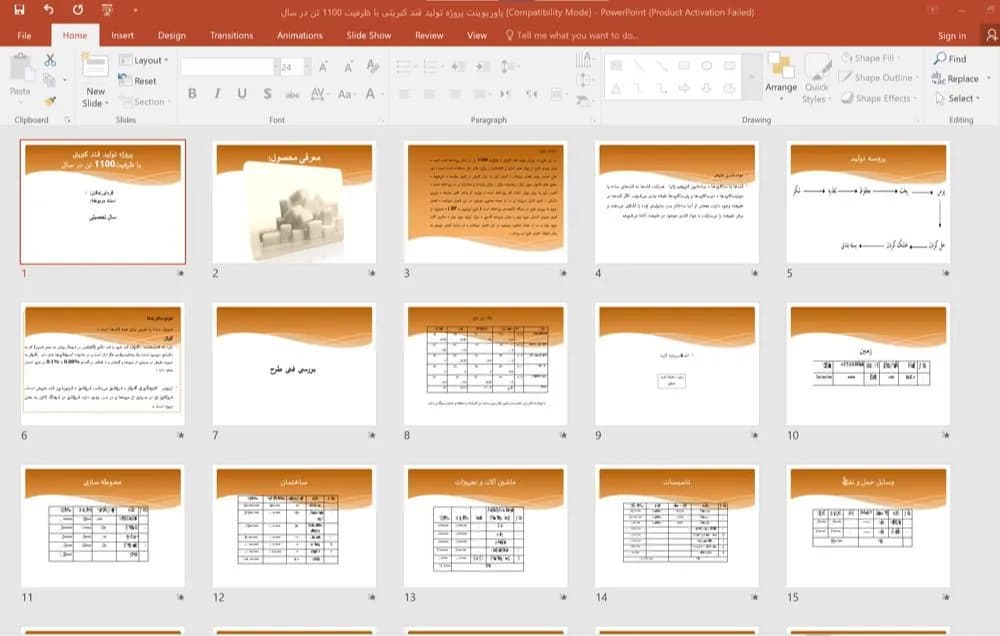Open the Select dropdown in Editing group
Screen dimensions: 1000x636
coord(957,98)
